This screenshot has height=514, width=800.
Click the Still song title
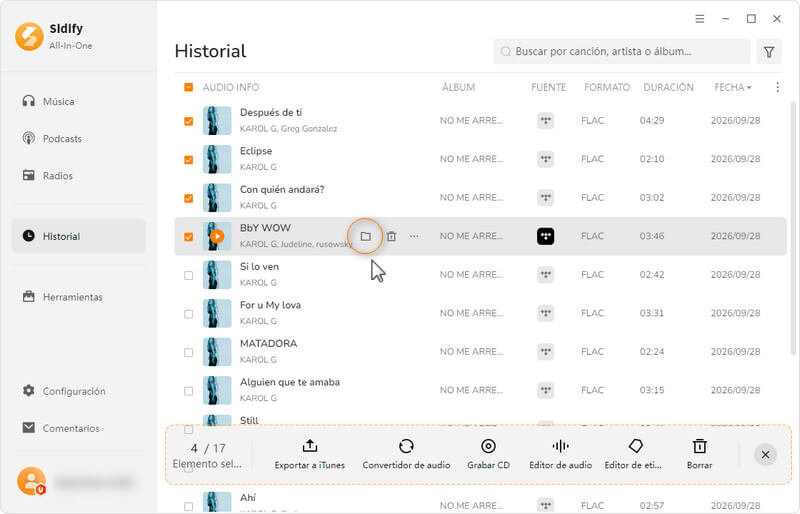[x=249, y=420]
